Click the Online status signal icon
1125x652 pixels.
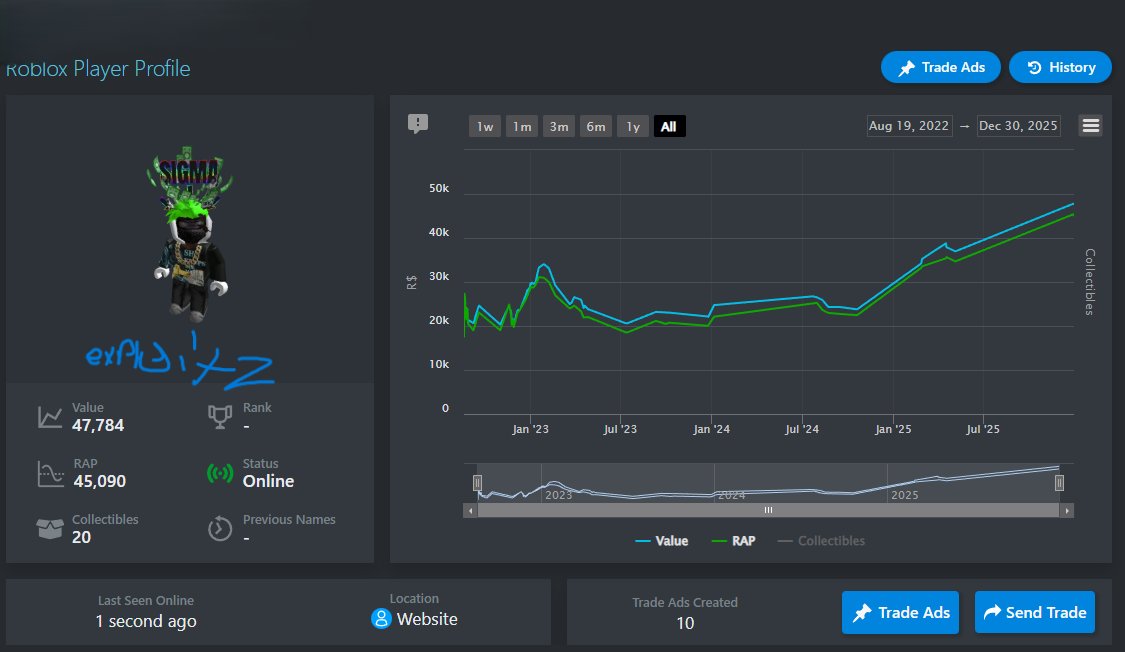point(220,473)
